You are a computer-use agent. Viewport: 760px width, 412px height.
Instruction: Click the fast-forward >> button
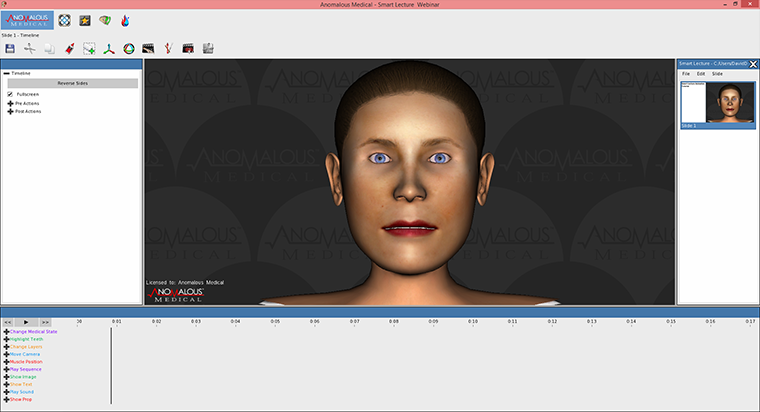coord(45,322)
